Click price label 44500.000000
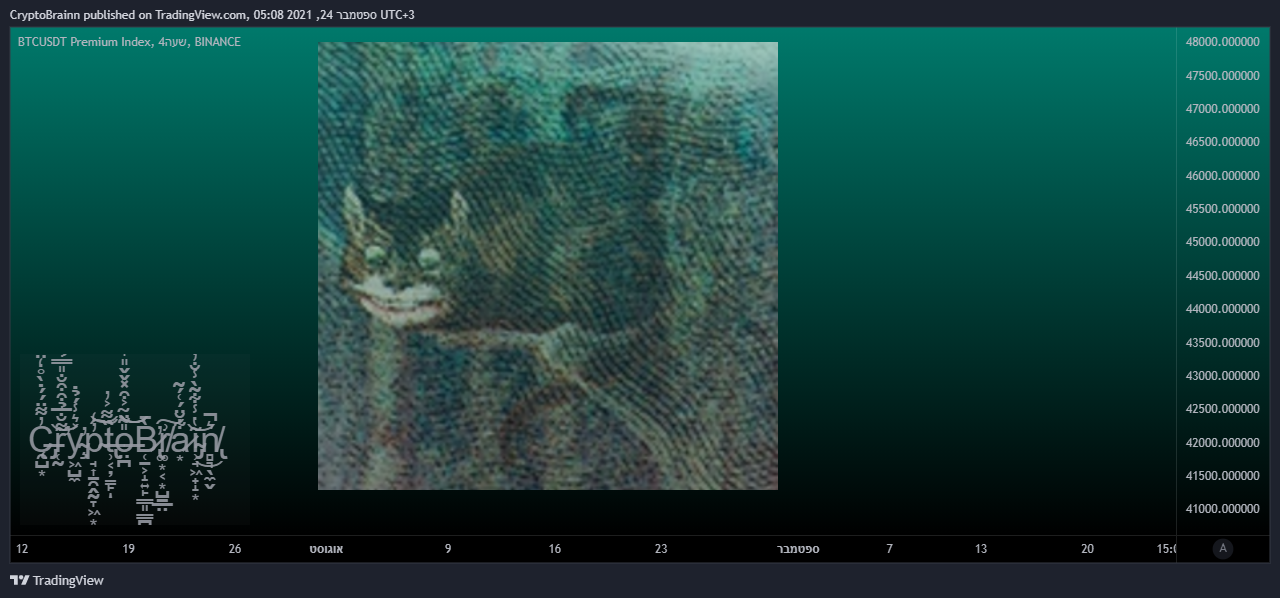Image resolution: width=1280 pixels, height=598 pixels. click(1222, 275)
